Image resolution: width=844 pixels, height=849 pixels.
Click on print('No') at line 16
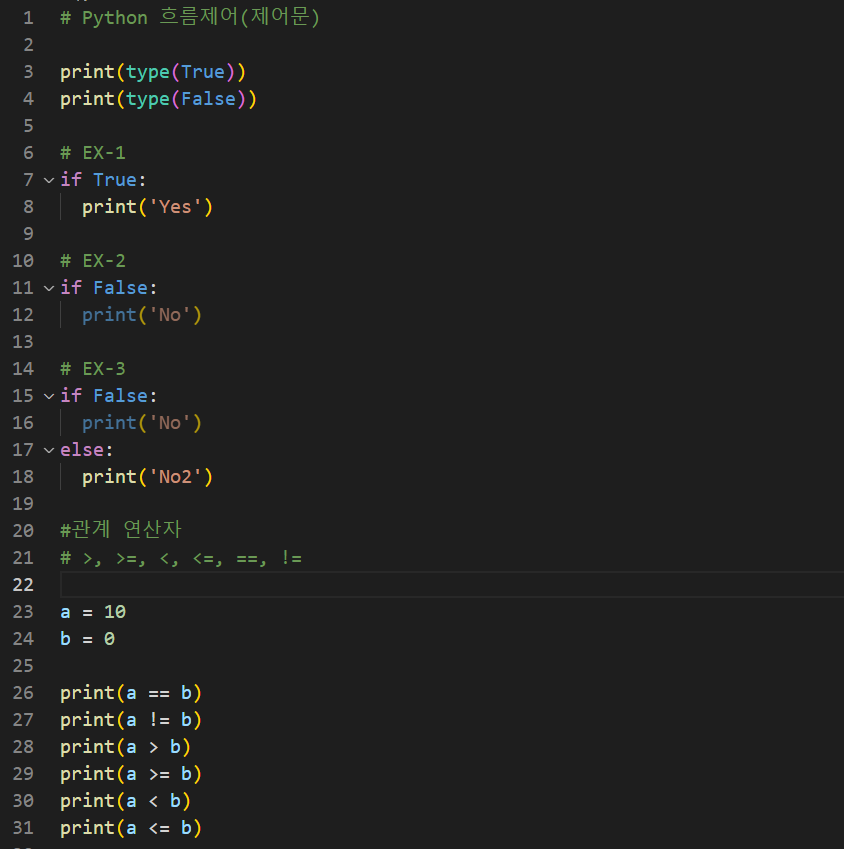pos(142,423)
